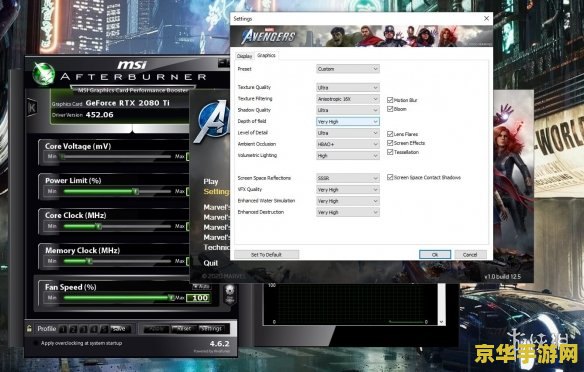Click Settings in the Avengers launcher menu
The height and width of the screenshot is (372, 584).
(x=216, y=192)
